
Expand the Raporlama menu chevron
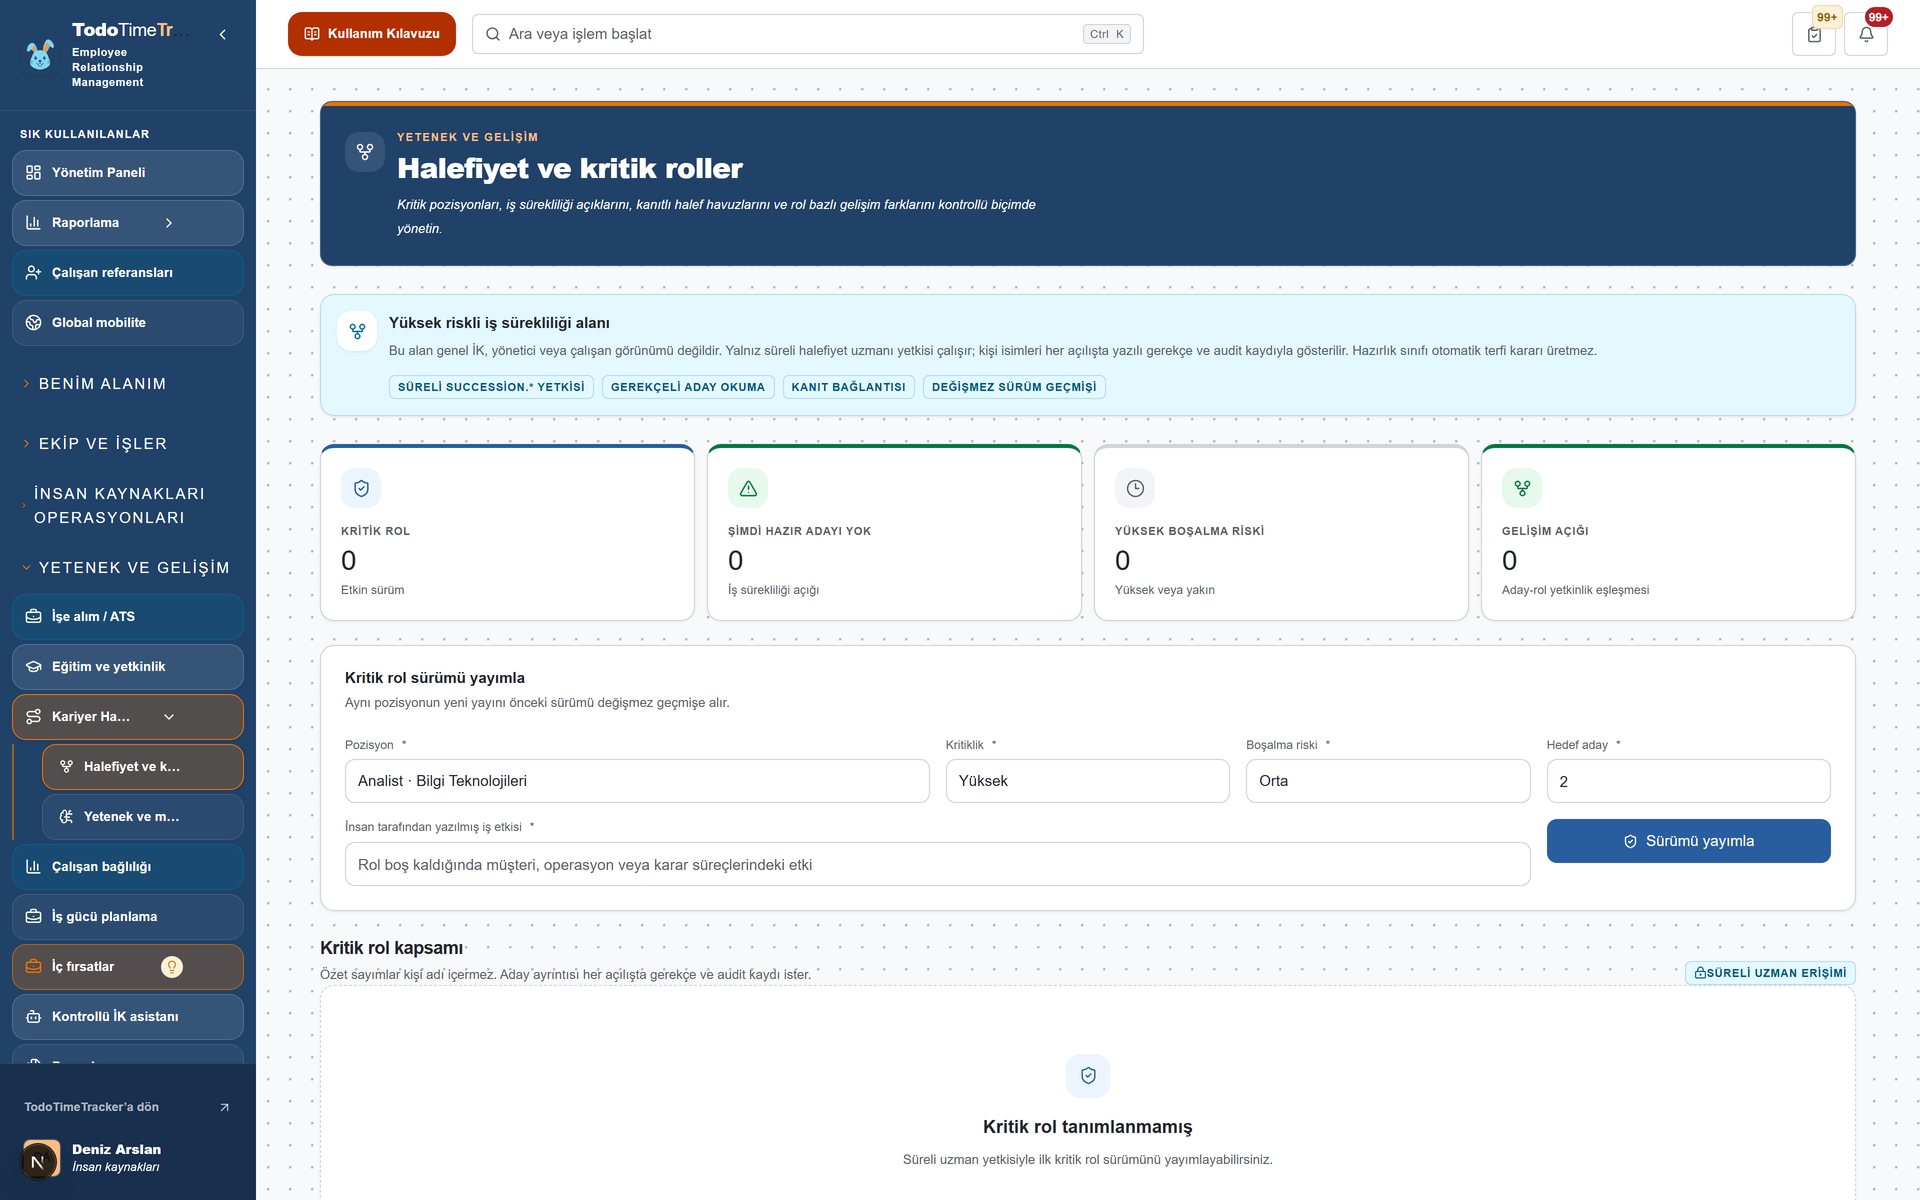tap(169, 223)
